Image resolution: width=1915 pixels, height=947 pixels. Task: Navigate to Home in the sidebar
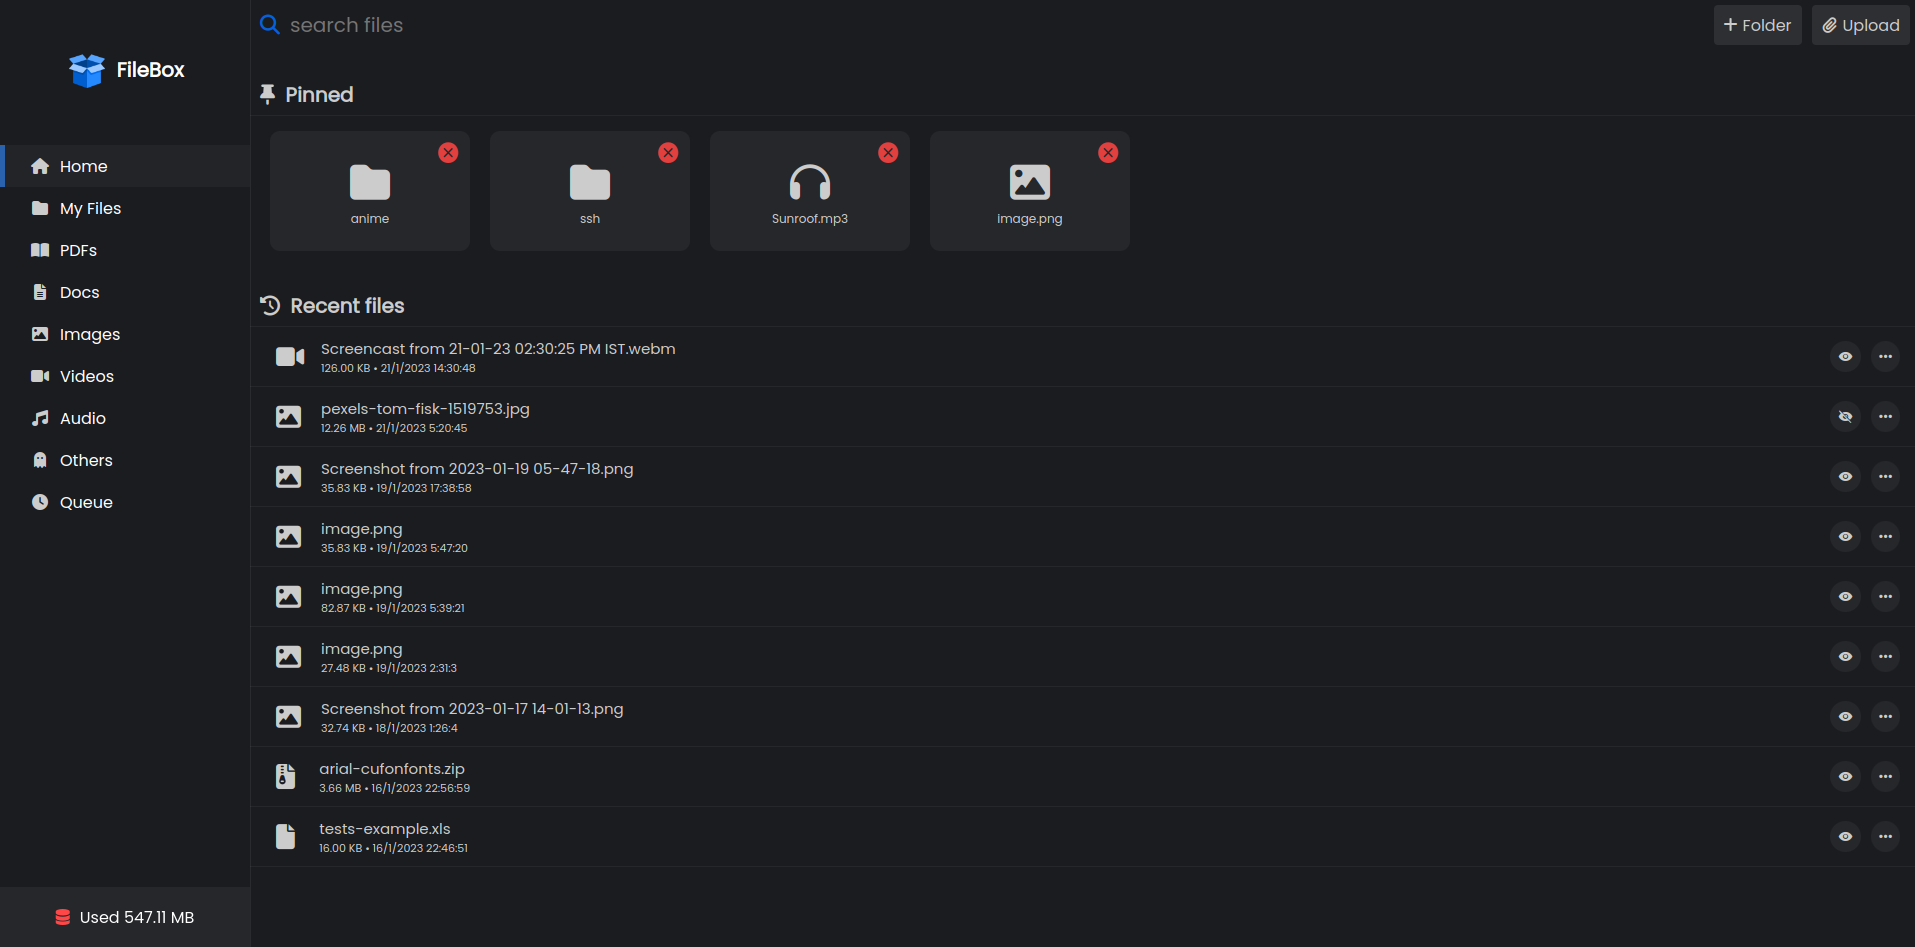[x=83, y=166]
